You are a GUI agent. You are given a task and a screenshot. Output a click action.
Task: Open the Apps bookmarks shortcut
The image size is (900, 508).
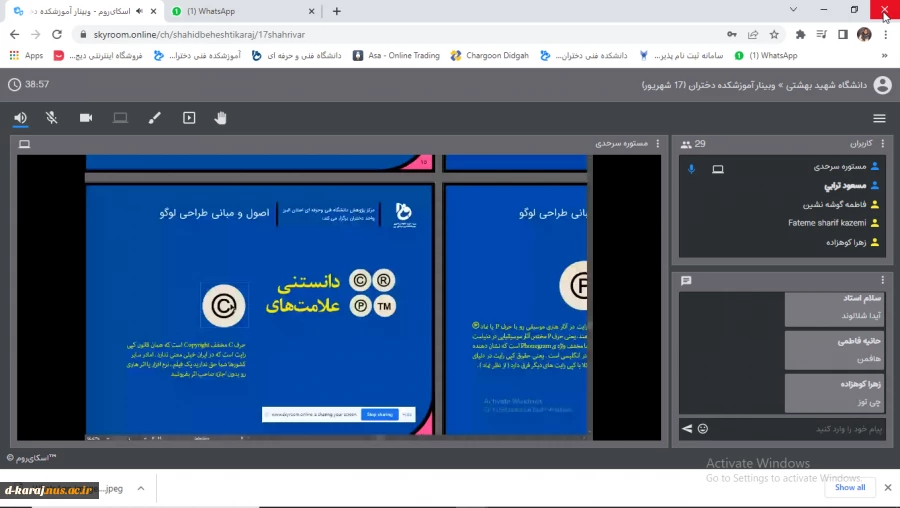26,56
